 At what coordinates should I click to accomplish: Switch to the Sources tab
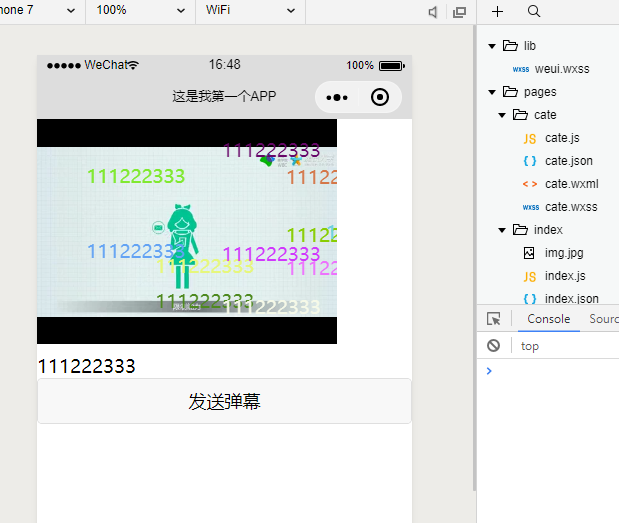coord(603,319)
